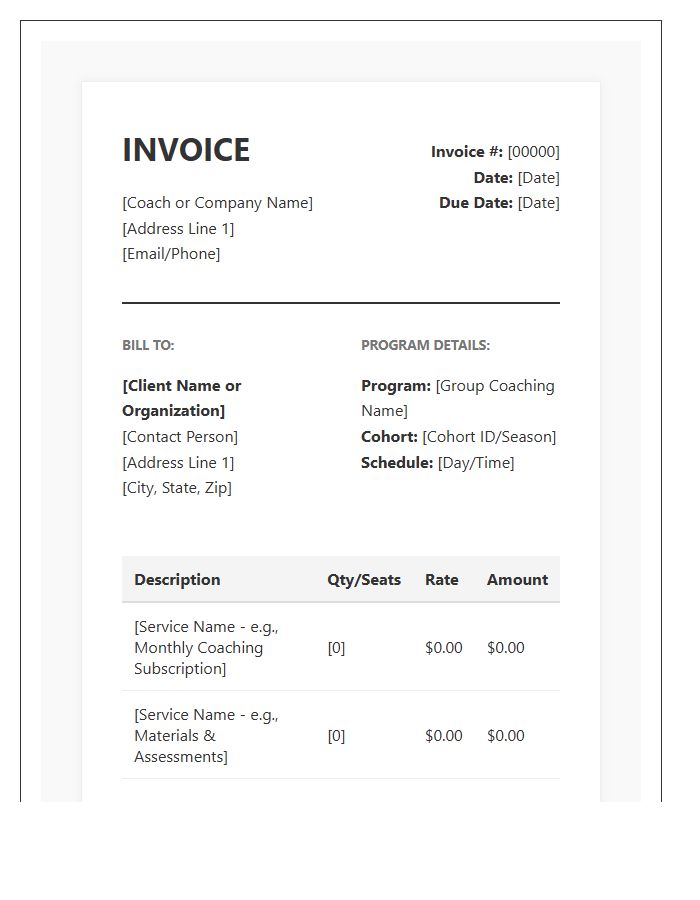Click the INVOICE heading
This screenshot has height=900, width=700.
tap(186, 150)
